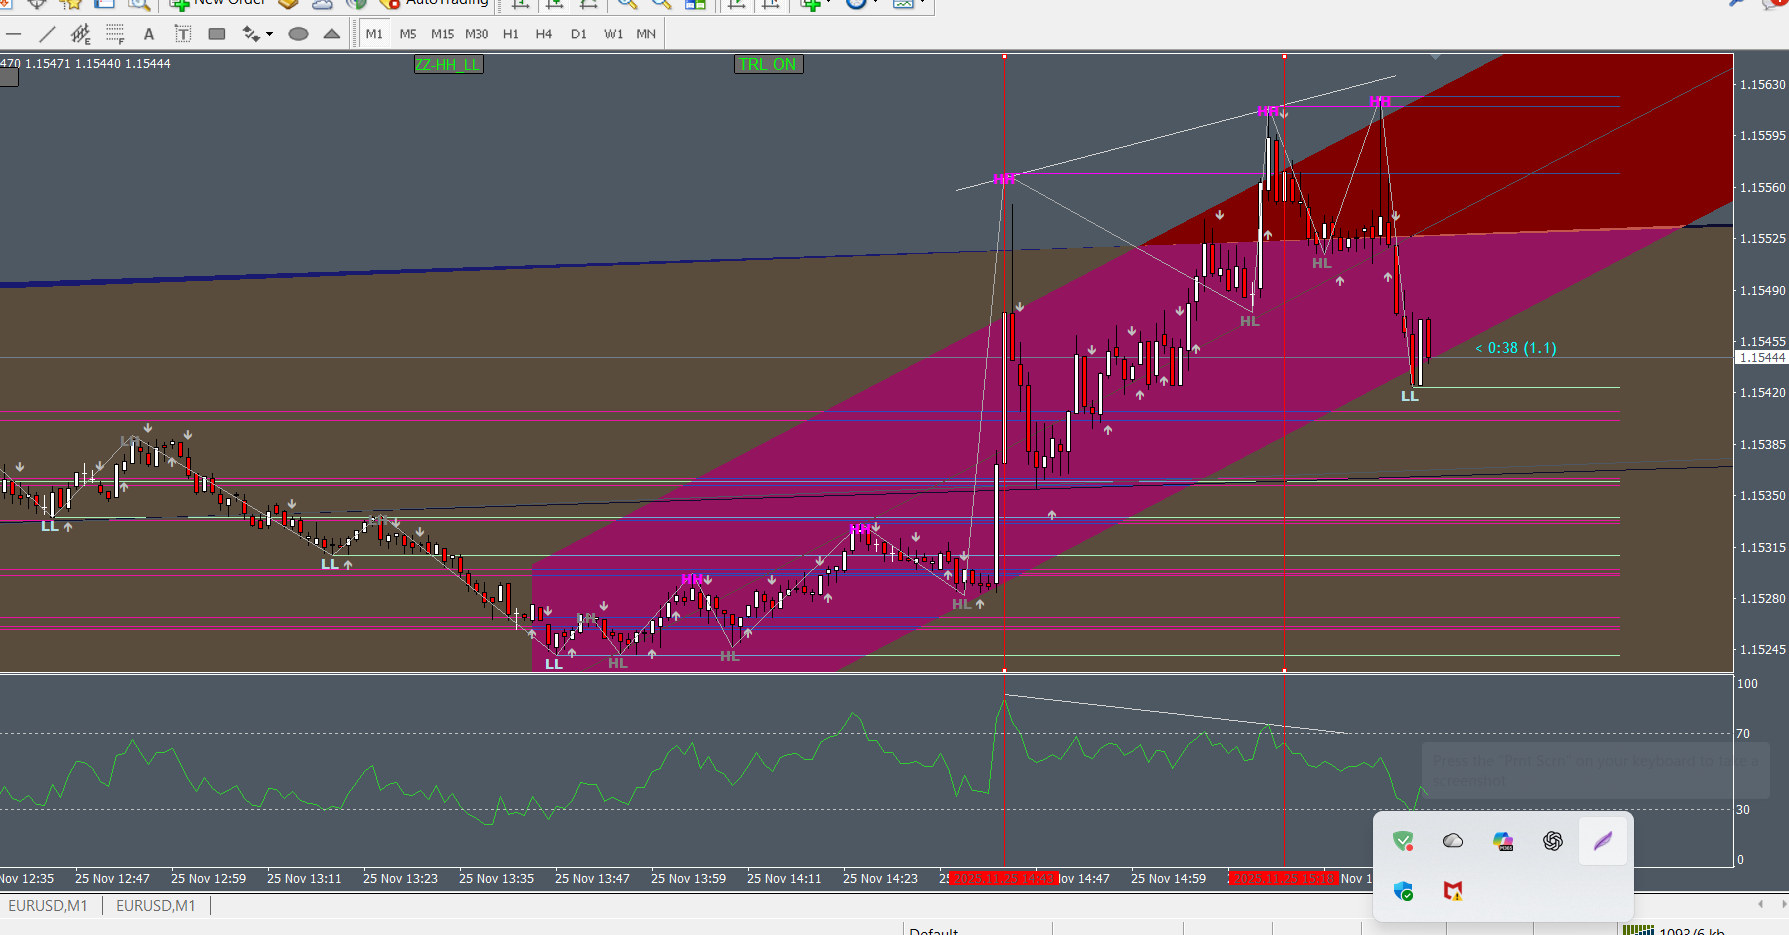Image resolution: width=1789 pixels, height=935 pixels.
Task: Select the second red date marker on time axis
Action: (1283, 879)
